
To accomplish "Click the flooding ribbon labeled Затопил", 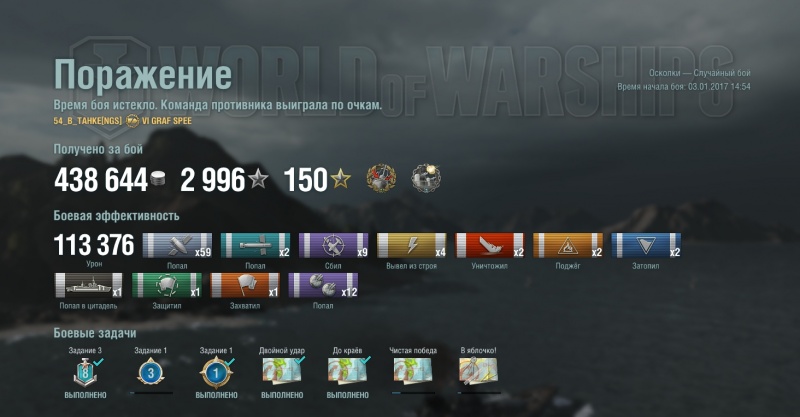I will [646, 246].
